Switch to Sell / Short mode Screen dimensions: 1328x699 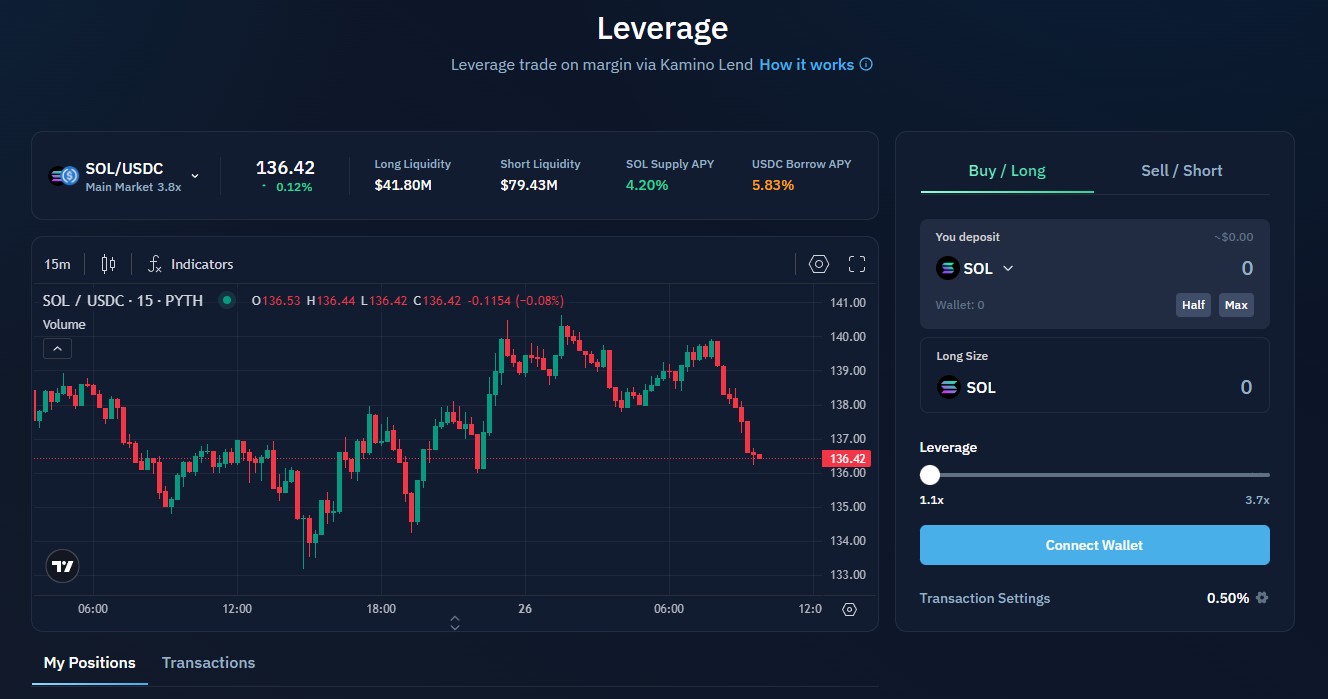[x=1181, y=171]
